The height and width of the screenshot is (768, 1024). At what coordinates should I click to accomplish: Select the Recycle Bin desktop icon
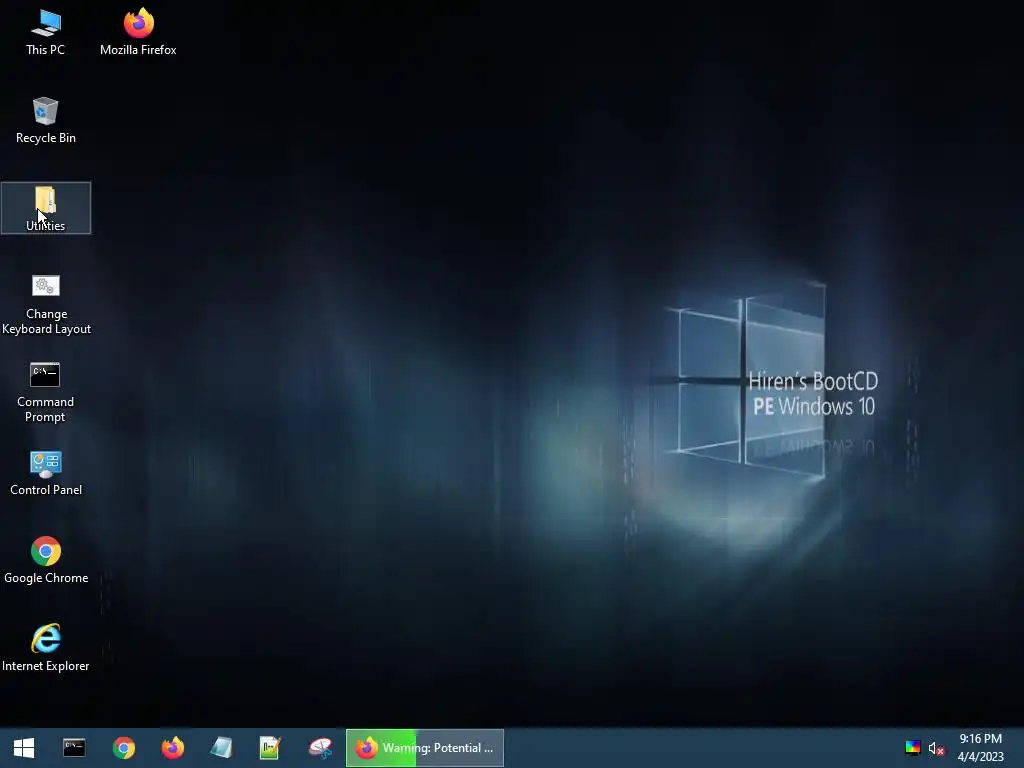[46, 120]
